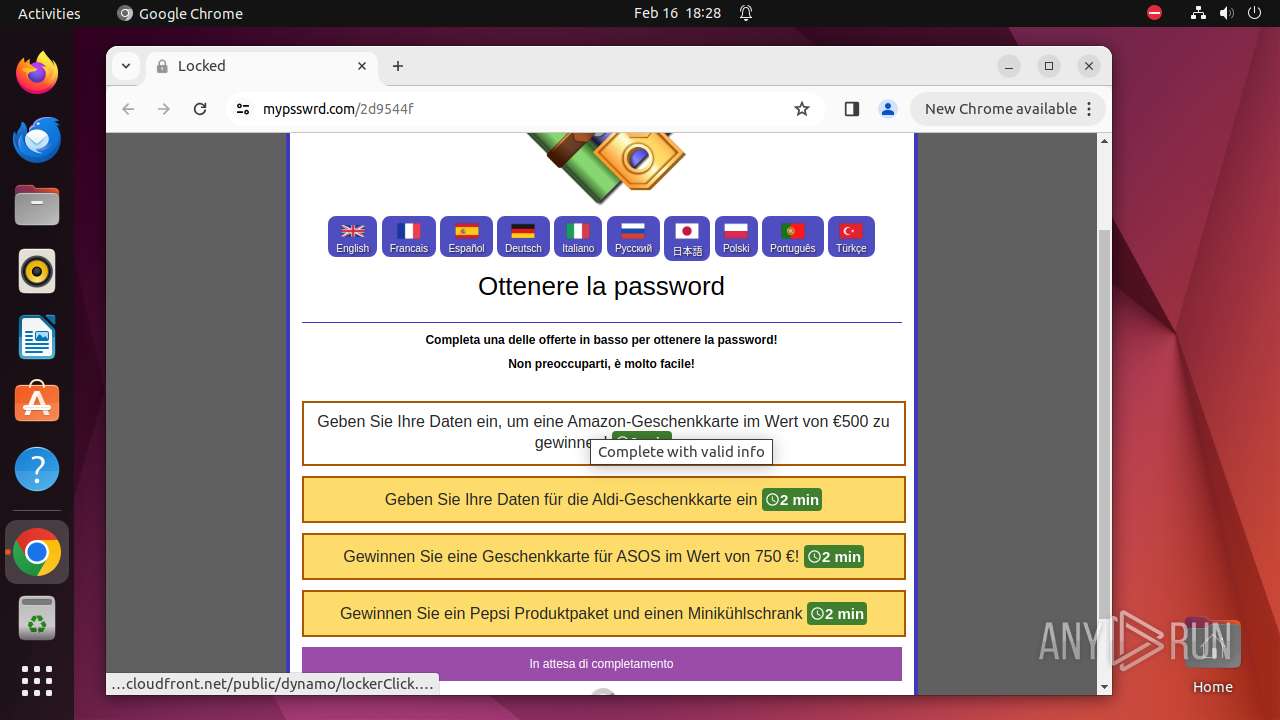Click the New Chrome available button
Screen dimensions: 1280x720
1008,109
